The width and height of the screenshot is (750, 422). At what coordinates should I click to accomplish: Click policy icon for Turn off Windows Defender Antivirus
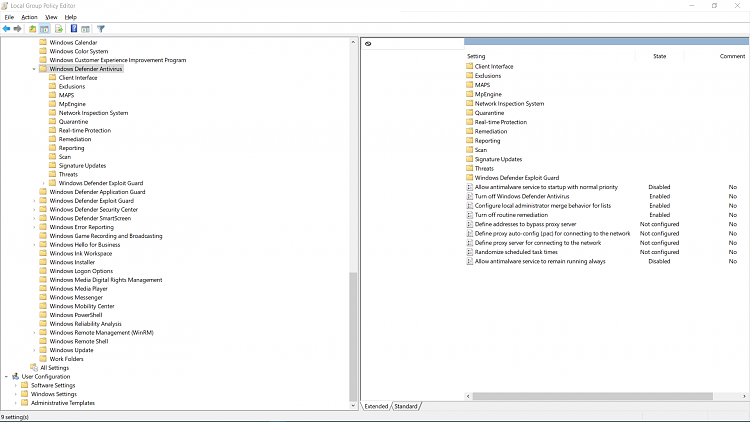(470, 196)
